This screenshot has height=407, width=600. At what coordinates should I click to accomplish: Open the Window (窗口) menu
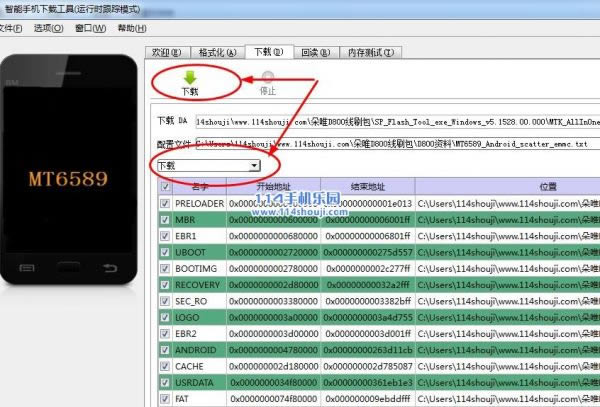88,28
